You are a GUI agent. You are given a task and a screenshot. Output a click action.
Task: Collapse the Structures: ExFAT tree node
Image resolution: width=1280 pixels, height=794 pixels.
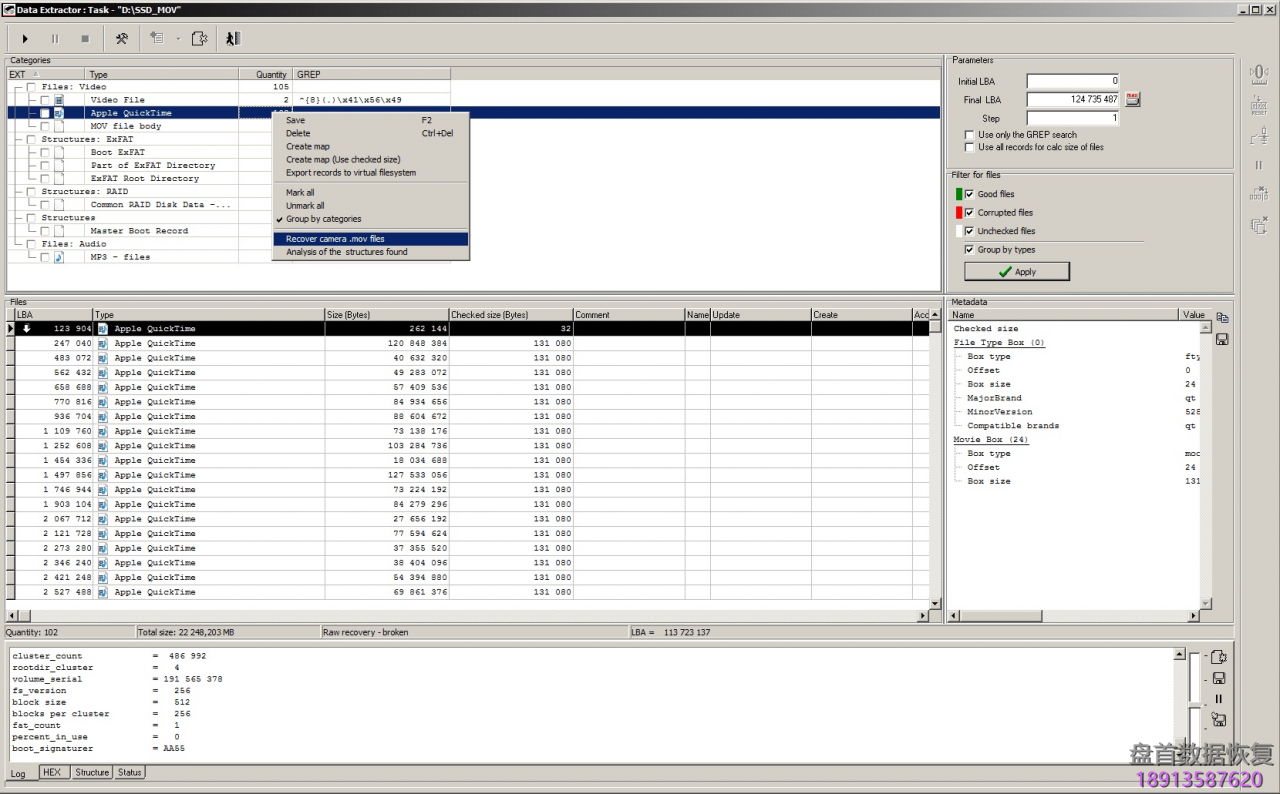click(x=17, y=139)
